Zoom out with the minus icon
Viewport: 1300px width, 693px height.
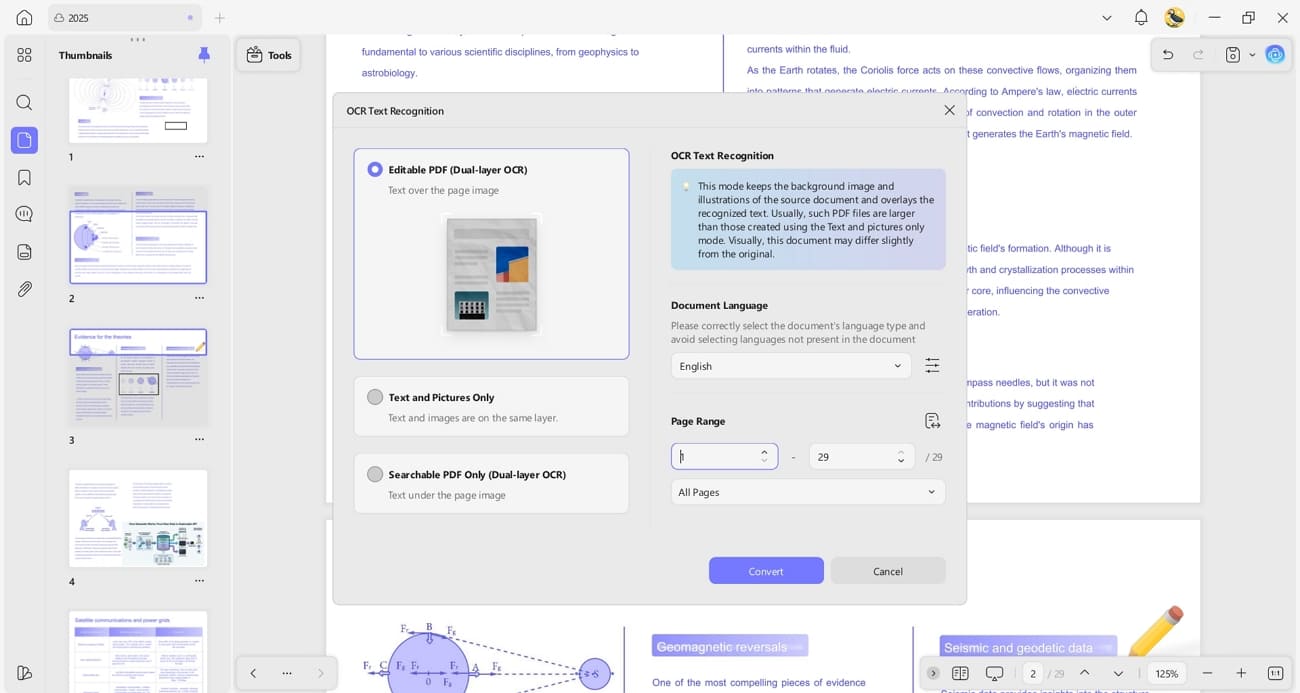point(1207,673)
